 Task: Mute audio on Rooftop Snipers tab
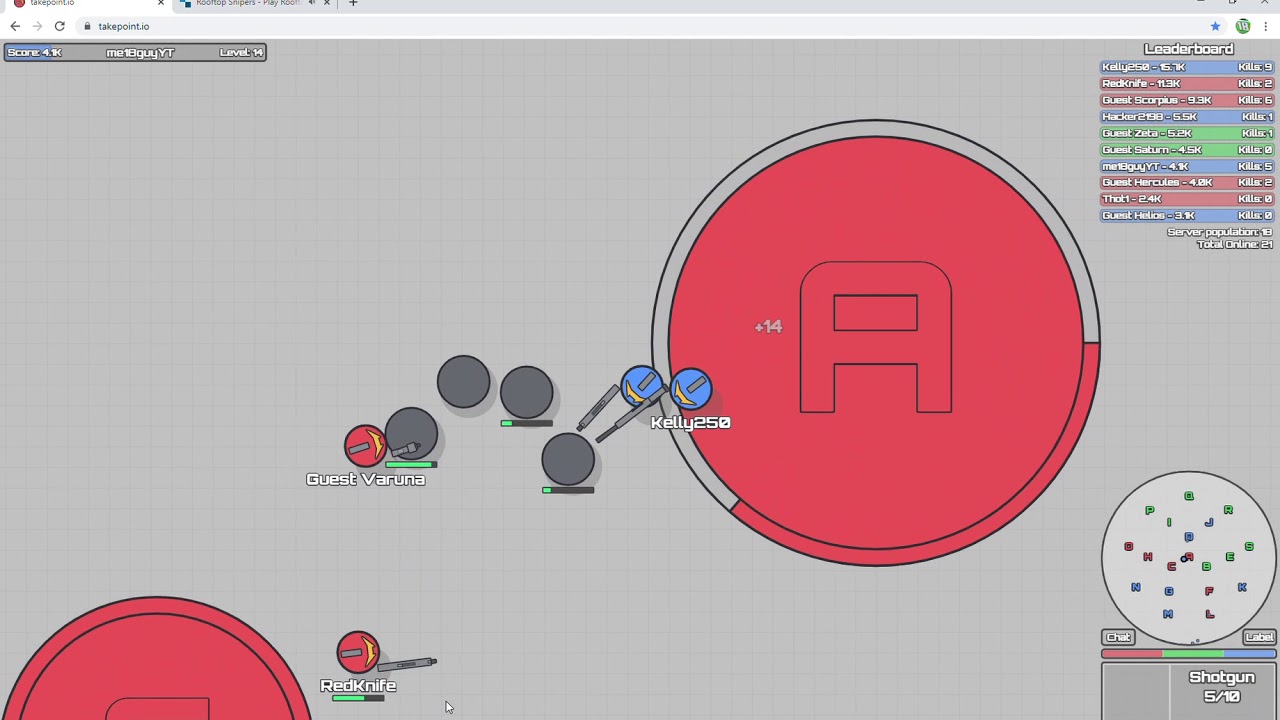[311, 3]
